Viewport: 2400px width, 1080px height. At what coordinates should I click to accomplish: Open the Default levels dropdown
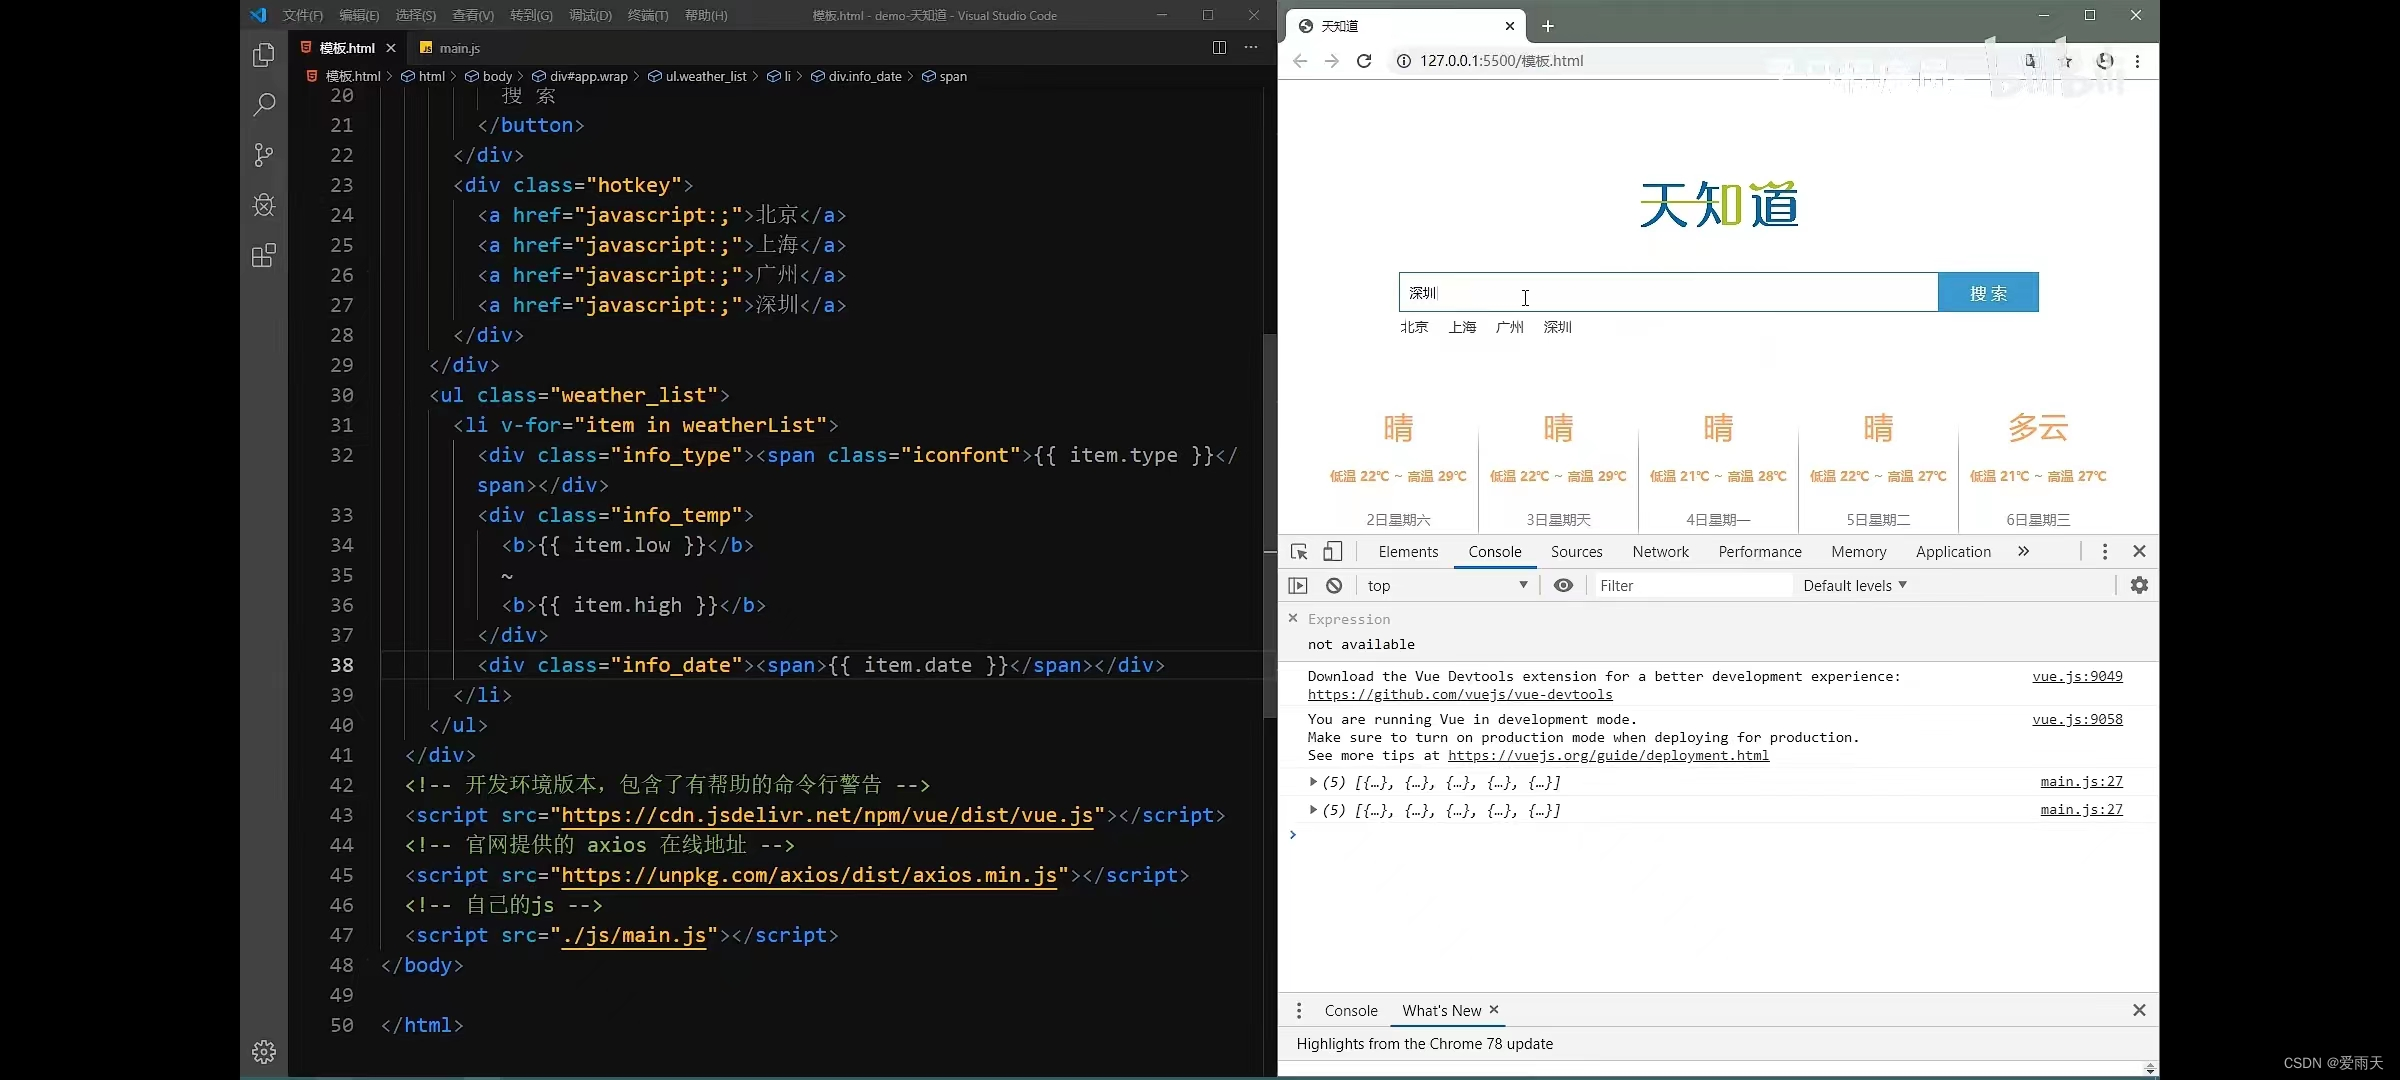[1855, 586]
